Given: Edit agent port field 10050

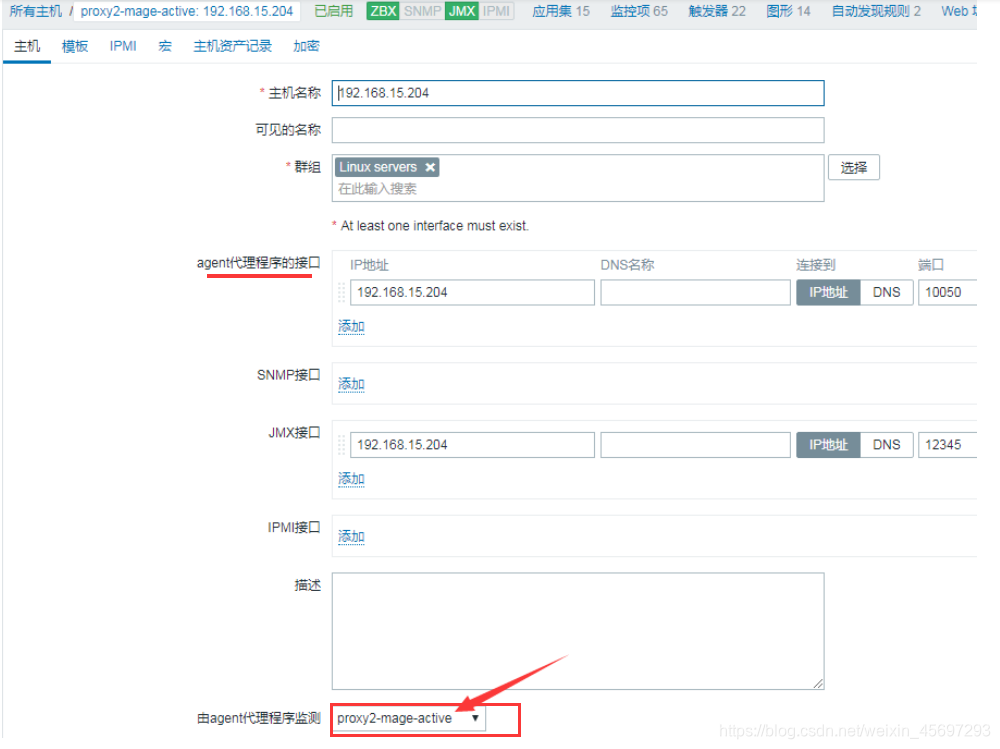Looking at the screenshot, I should click(948, 292).
